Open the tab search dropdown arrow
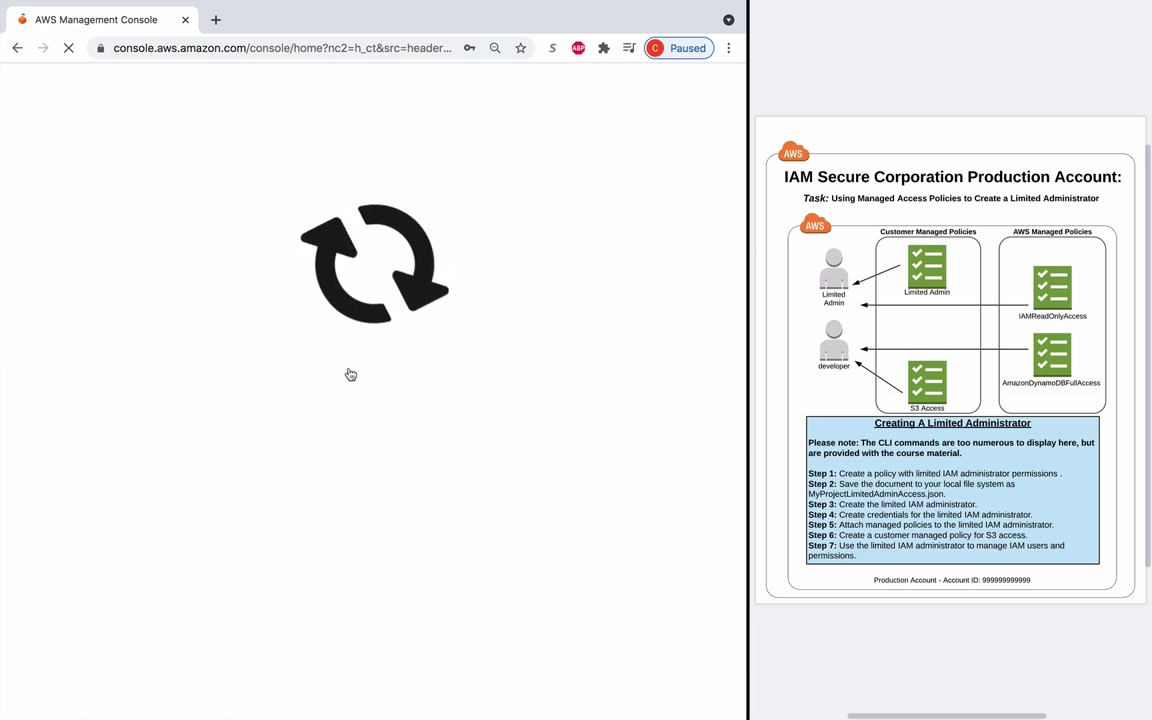Image resolution: width=1152 pixels, height=720 pixels. (728, 20)
